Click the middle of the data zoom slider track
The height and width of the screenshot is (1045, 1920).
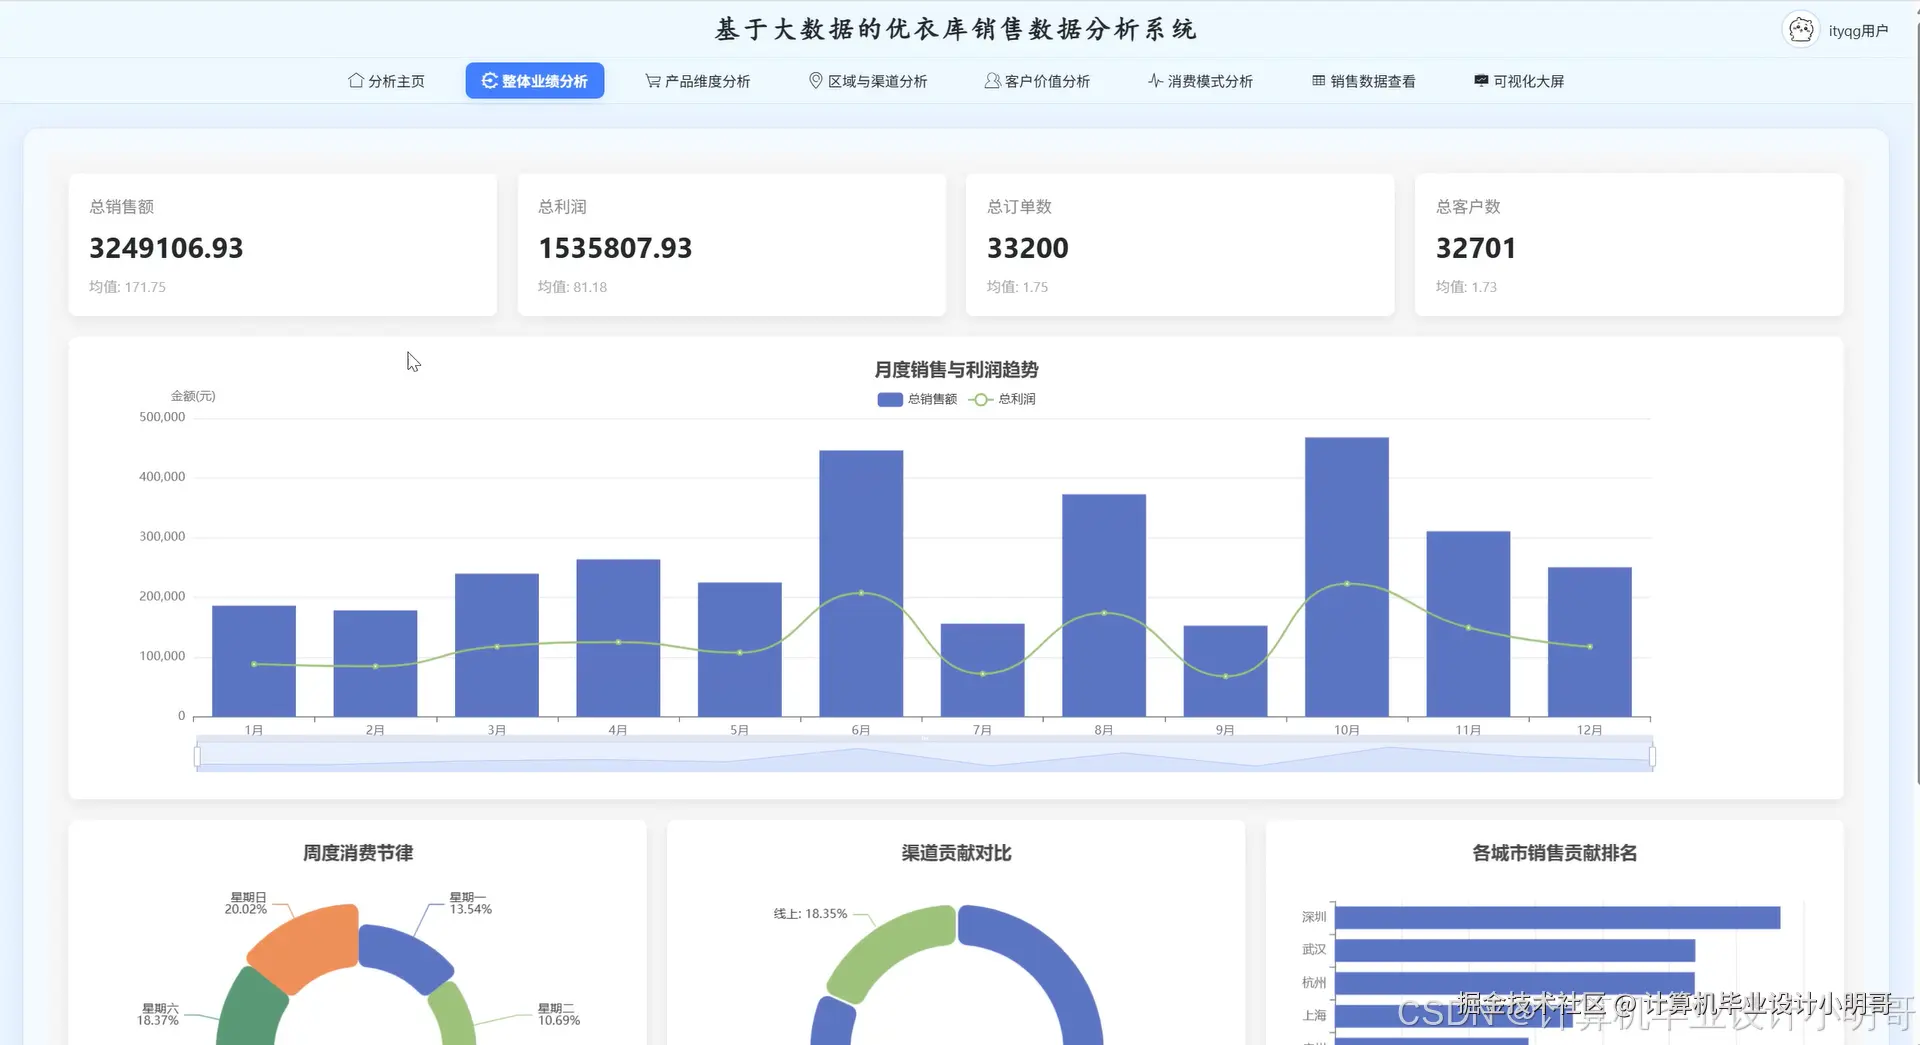[x=924, y=757]
